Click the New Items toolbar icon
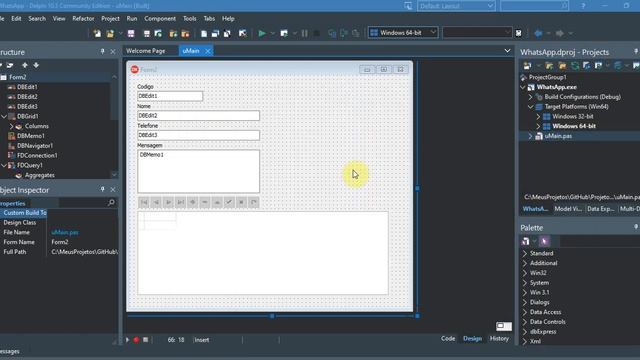This screenshot has width=640, height=360. 97,33
